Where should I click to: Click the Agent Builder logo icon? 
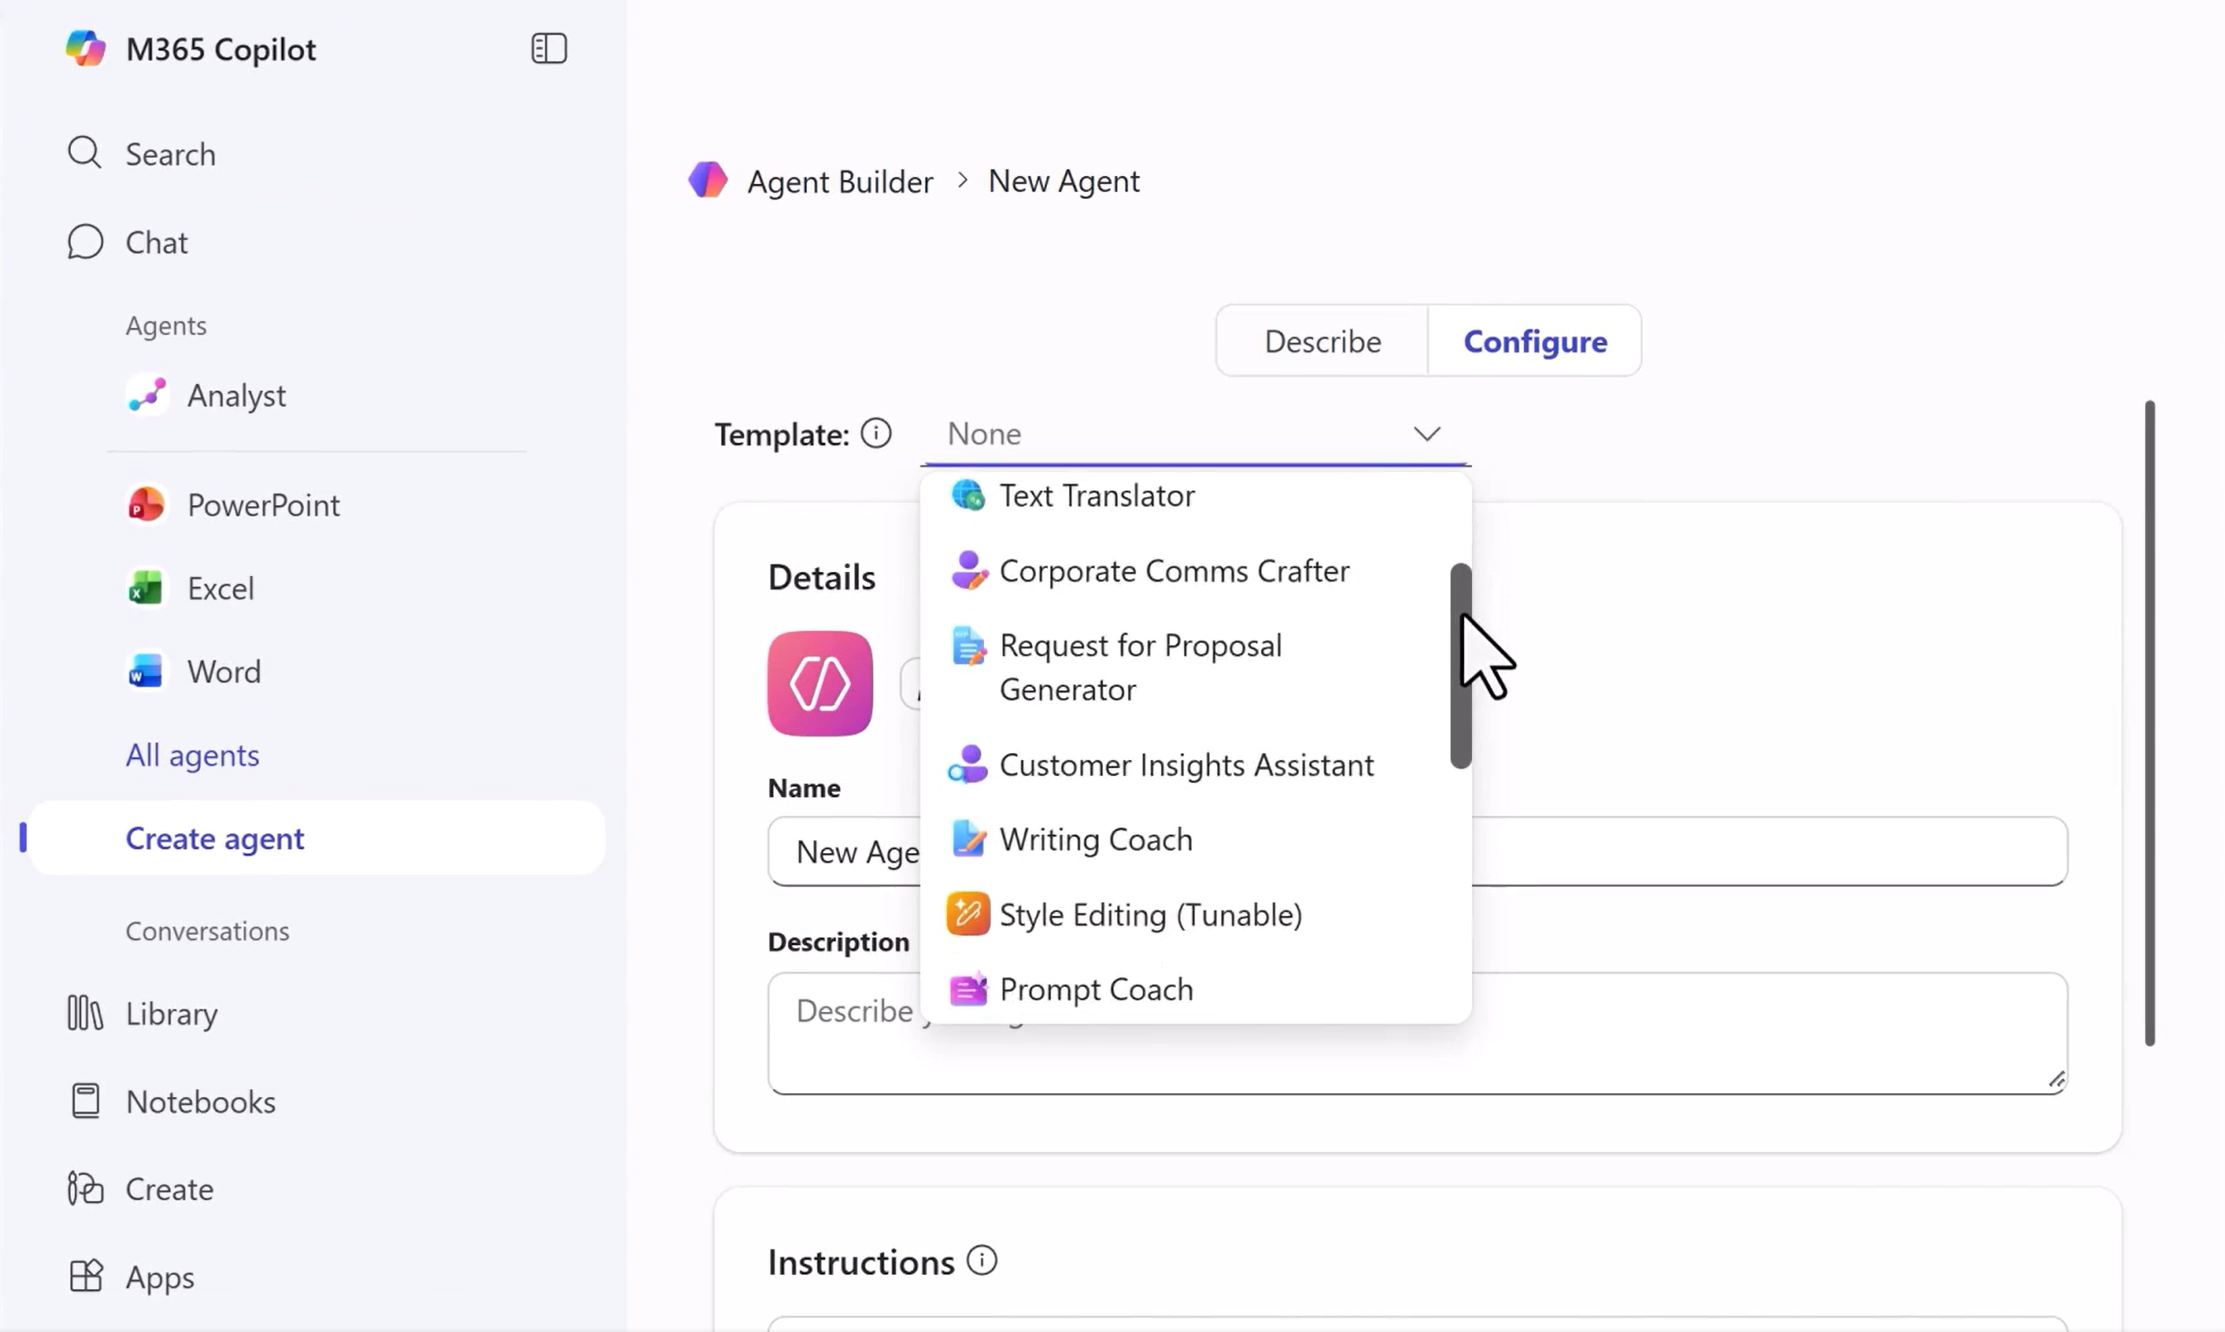tap(708, 181)
